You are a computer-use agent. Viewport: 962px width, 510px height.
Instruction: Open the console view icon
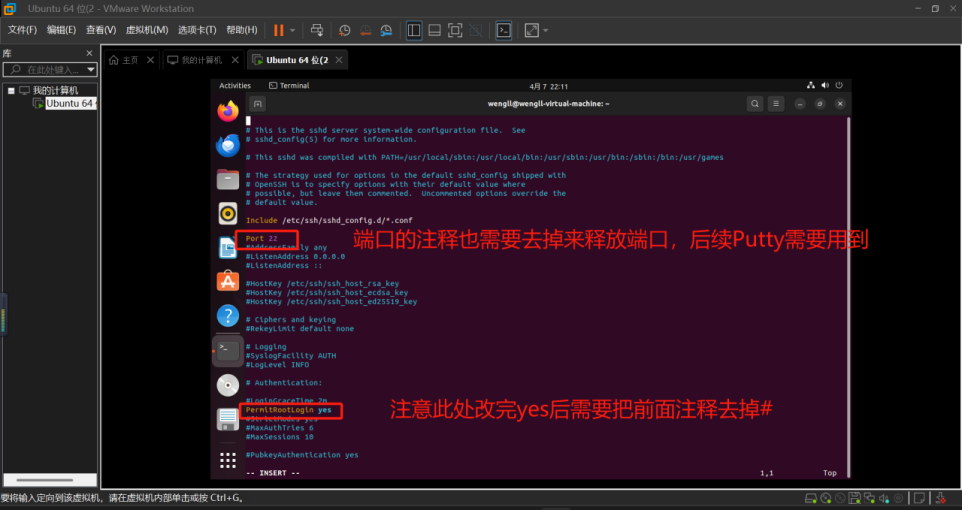coord(504,30)
